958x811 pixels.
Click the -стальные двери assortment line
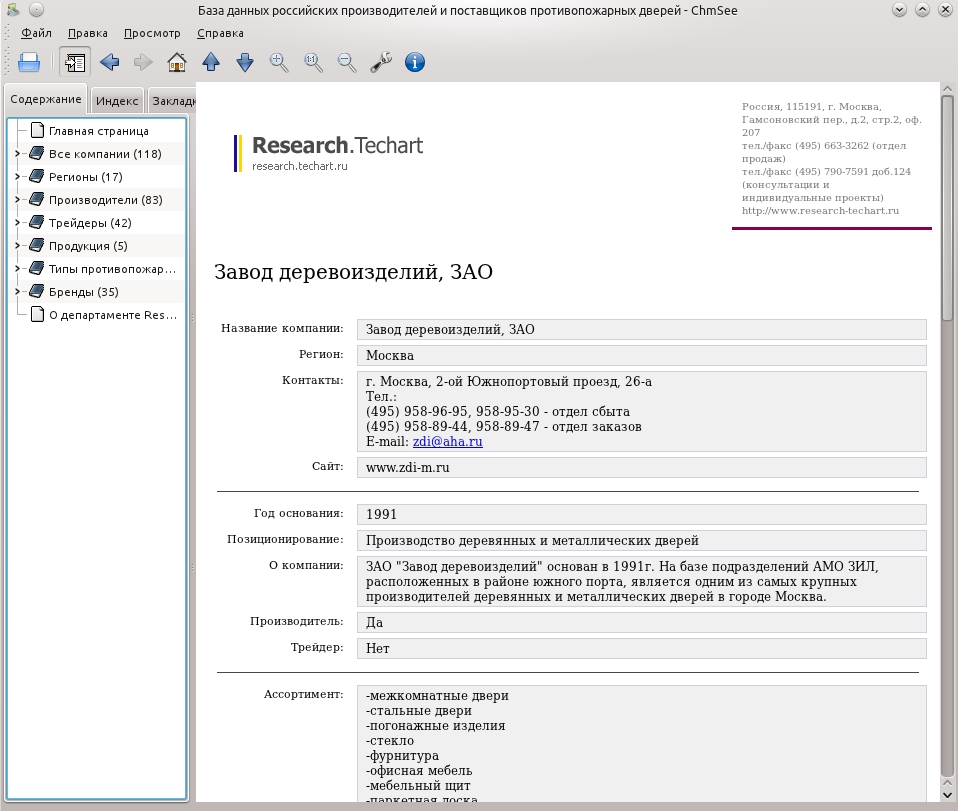click(419, 711)
